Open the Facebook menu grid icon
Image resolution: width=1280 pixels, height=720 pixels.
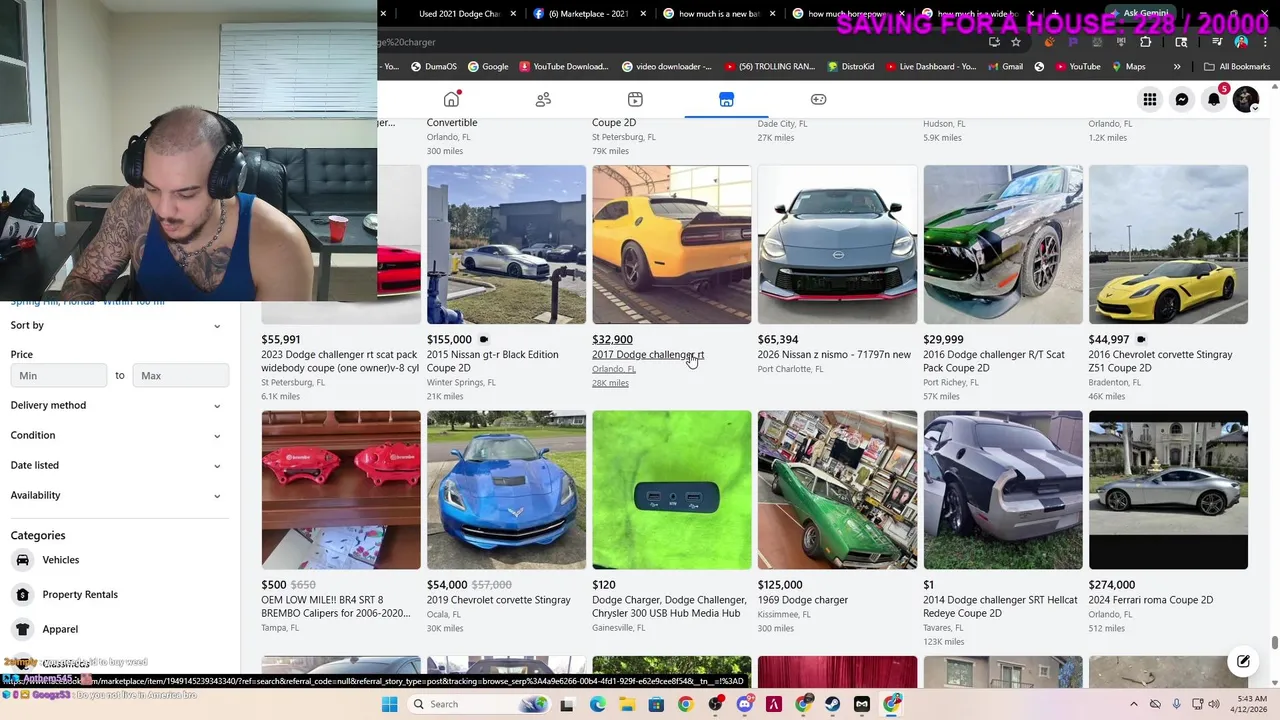tap(1150, 99)
